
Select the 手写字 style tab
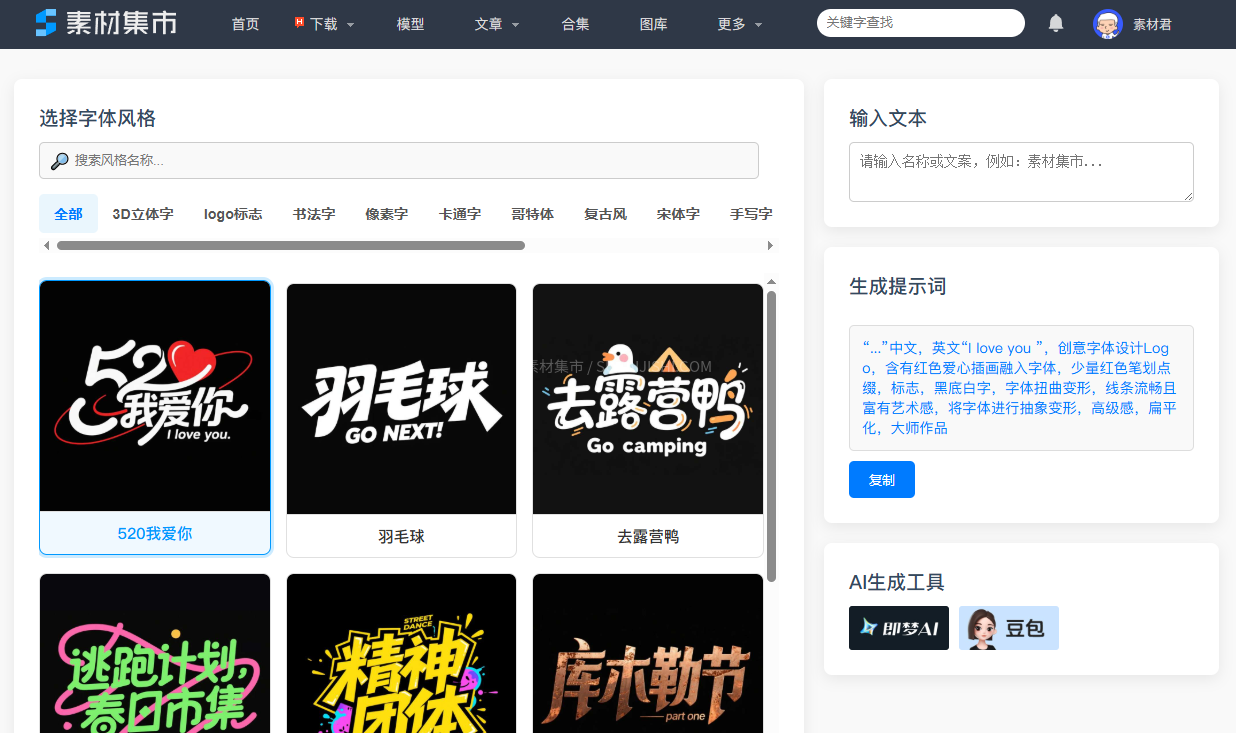[x=751, y=214]
